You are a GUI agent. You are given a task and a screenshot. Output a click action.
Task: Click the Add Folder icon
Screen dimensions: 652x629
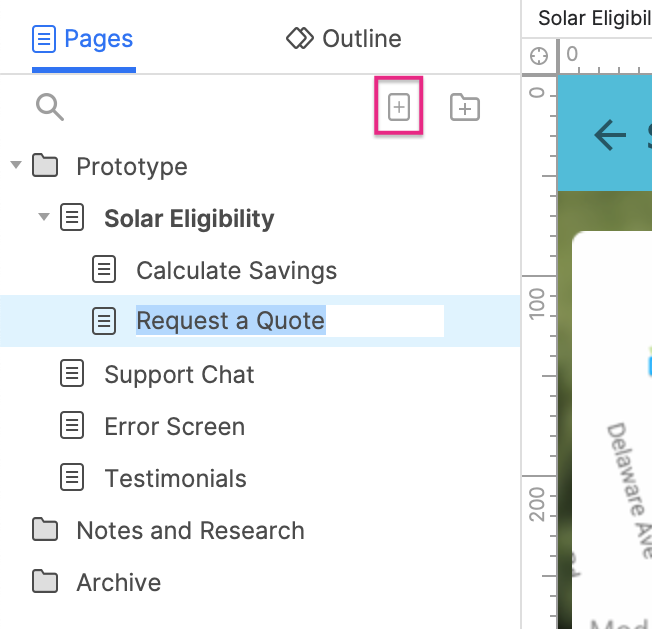coord(465,107)
